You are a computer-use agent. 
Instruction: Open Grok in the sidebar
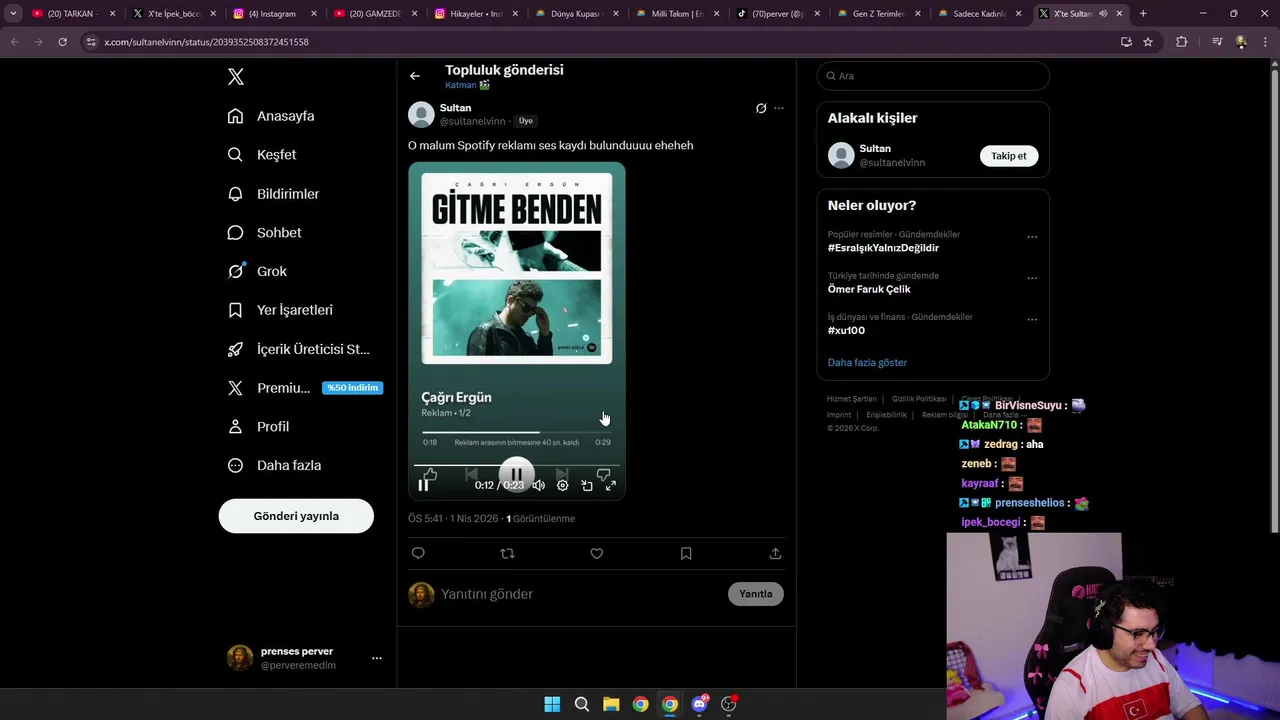(258, 271)
